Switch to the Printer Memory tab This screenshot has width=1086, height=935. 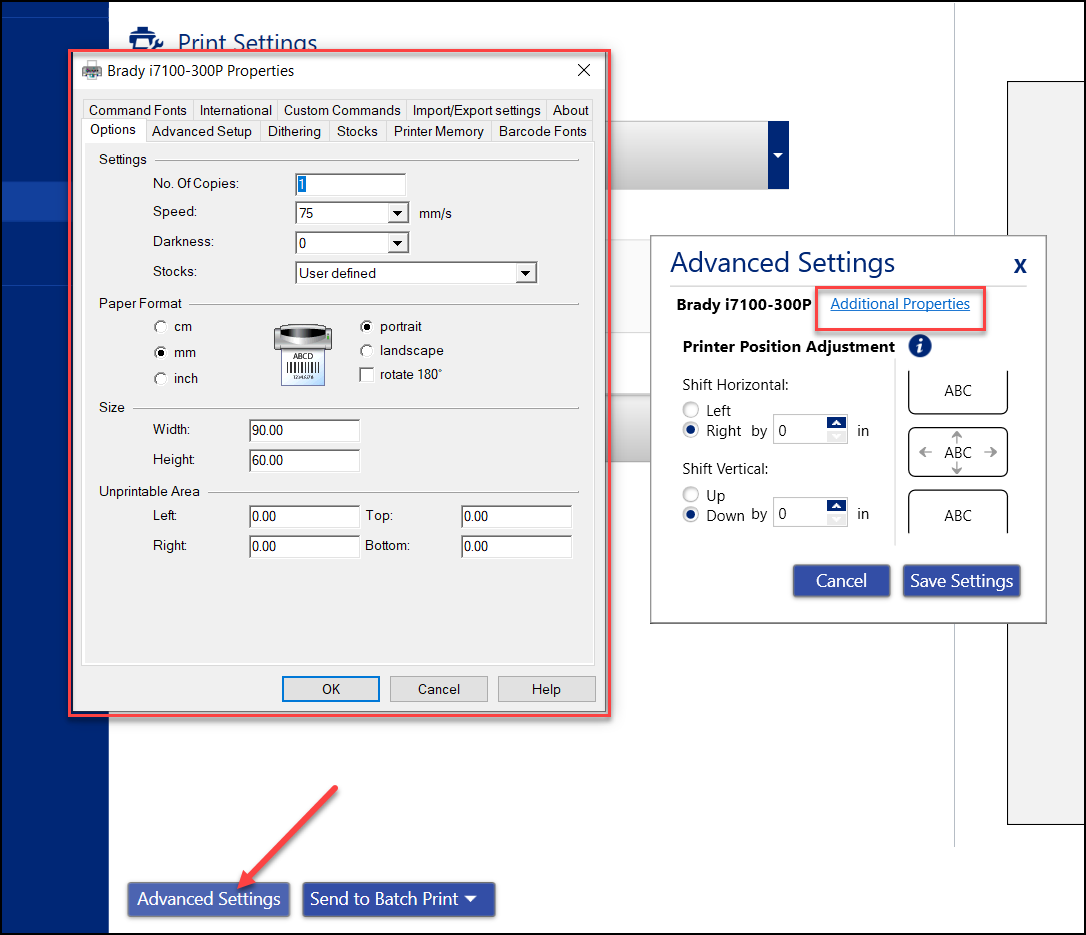(438, 132)
